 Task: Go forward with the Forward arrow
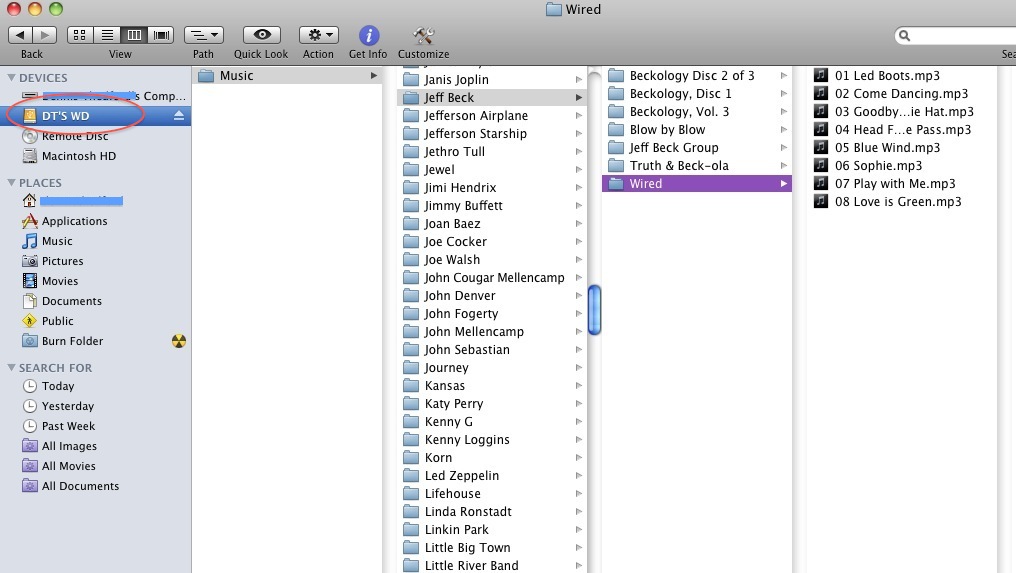[x=45, y=34]
